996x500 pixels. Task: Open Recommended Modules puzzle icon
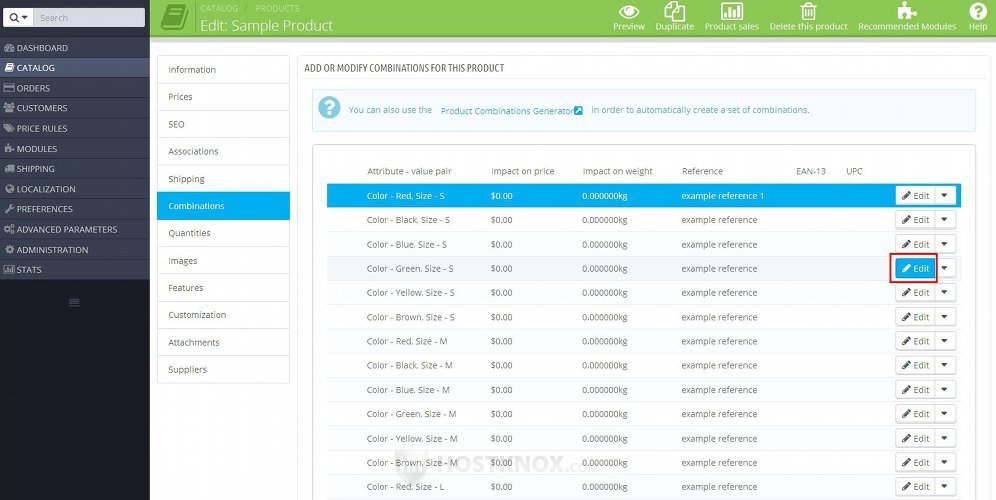[906, 12]
